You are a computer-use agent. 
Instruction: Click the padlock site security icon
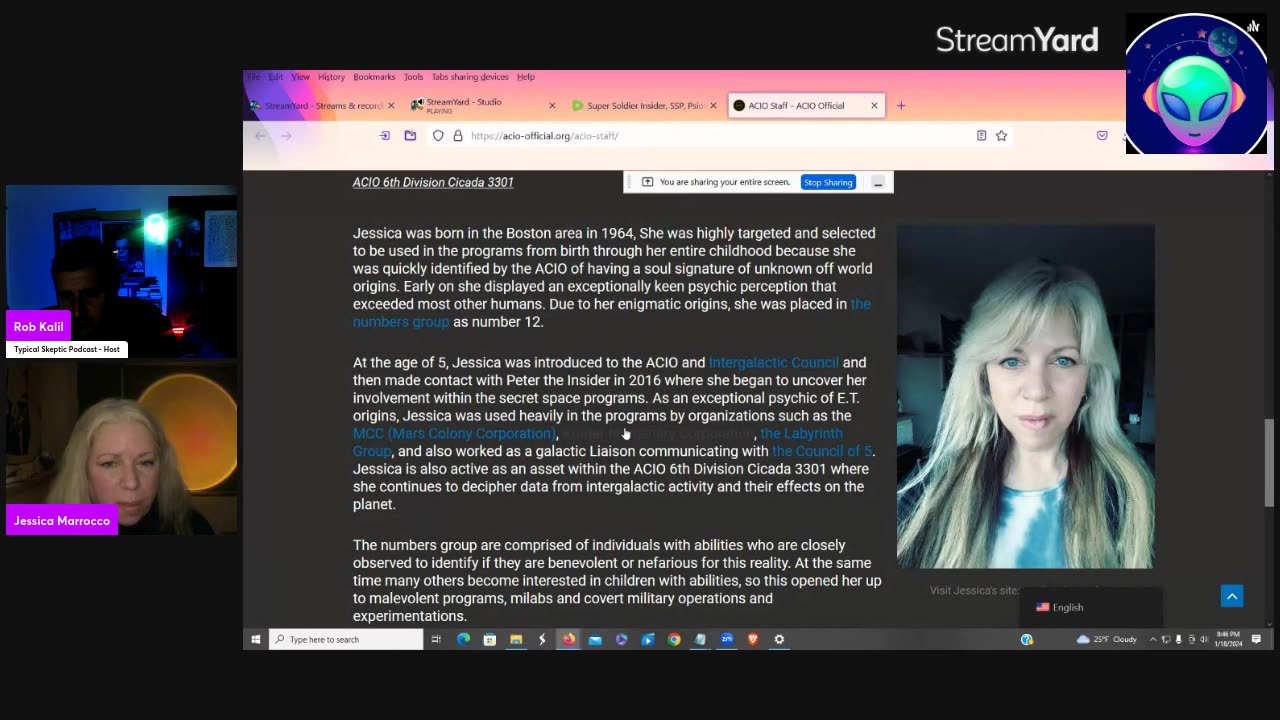[457, 135]
